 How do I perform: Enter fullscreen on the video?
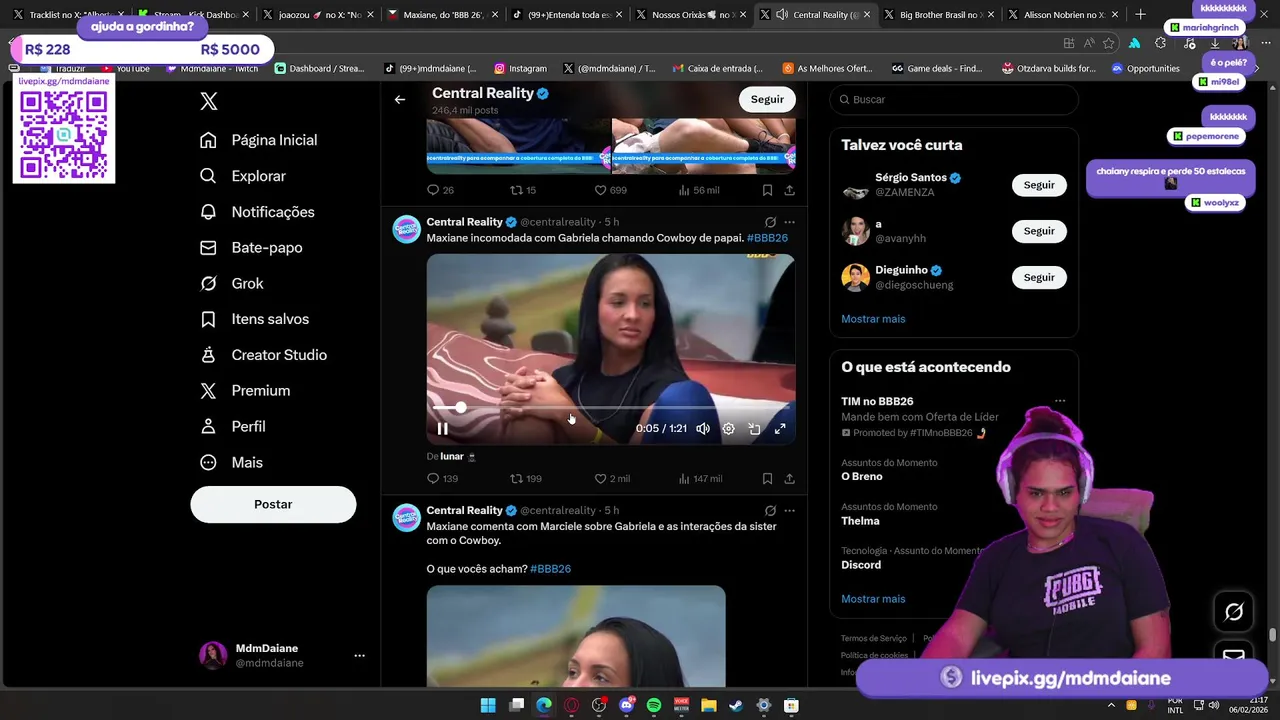[x=780, y=429]
